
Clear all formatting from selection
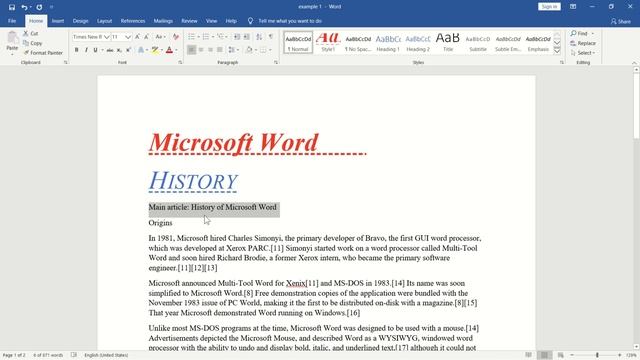tap(176, 37)
